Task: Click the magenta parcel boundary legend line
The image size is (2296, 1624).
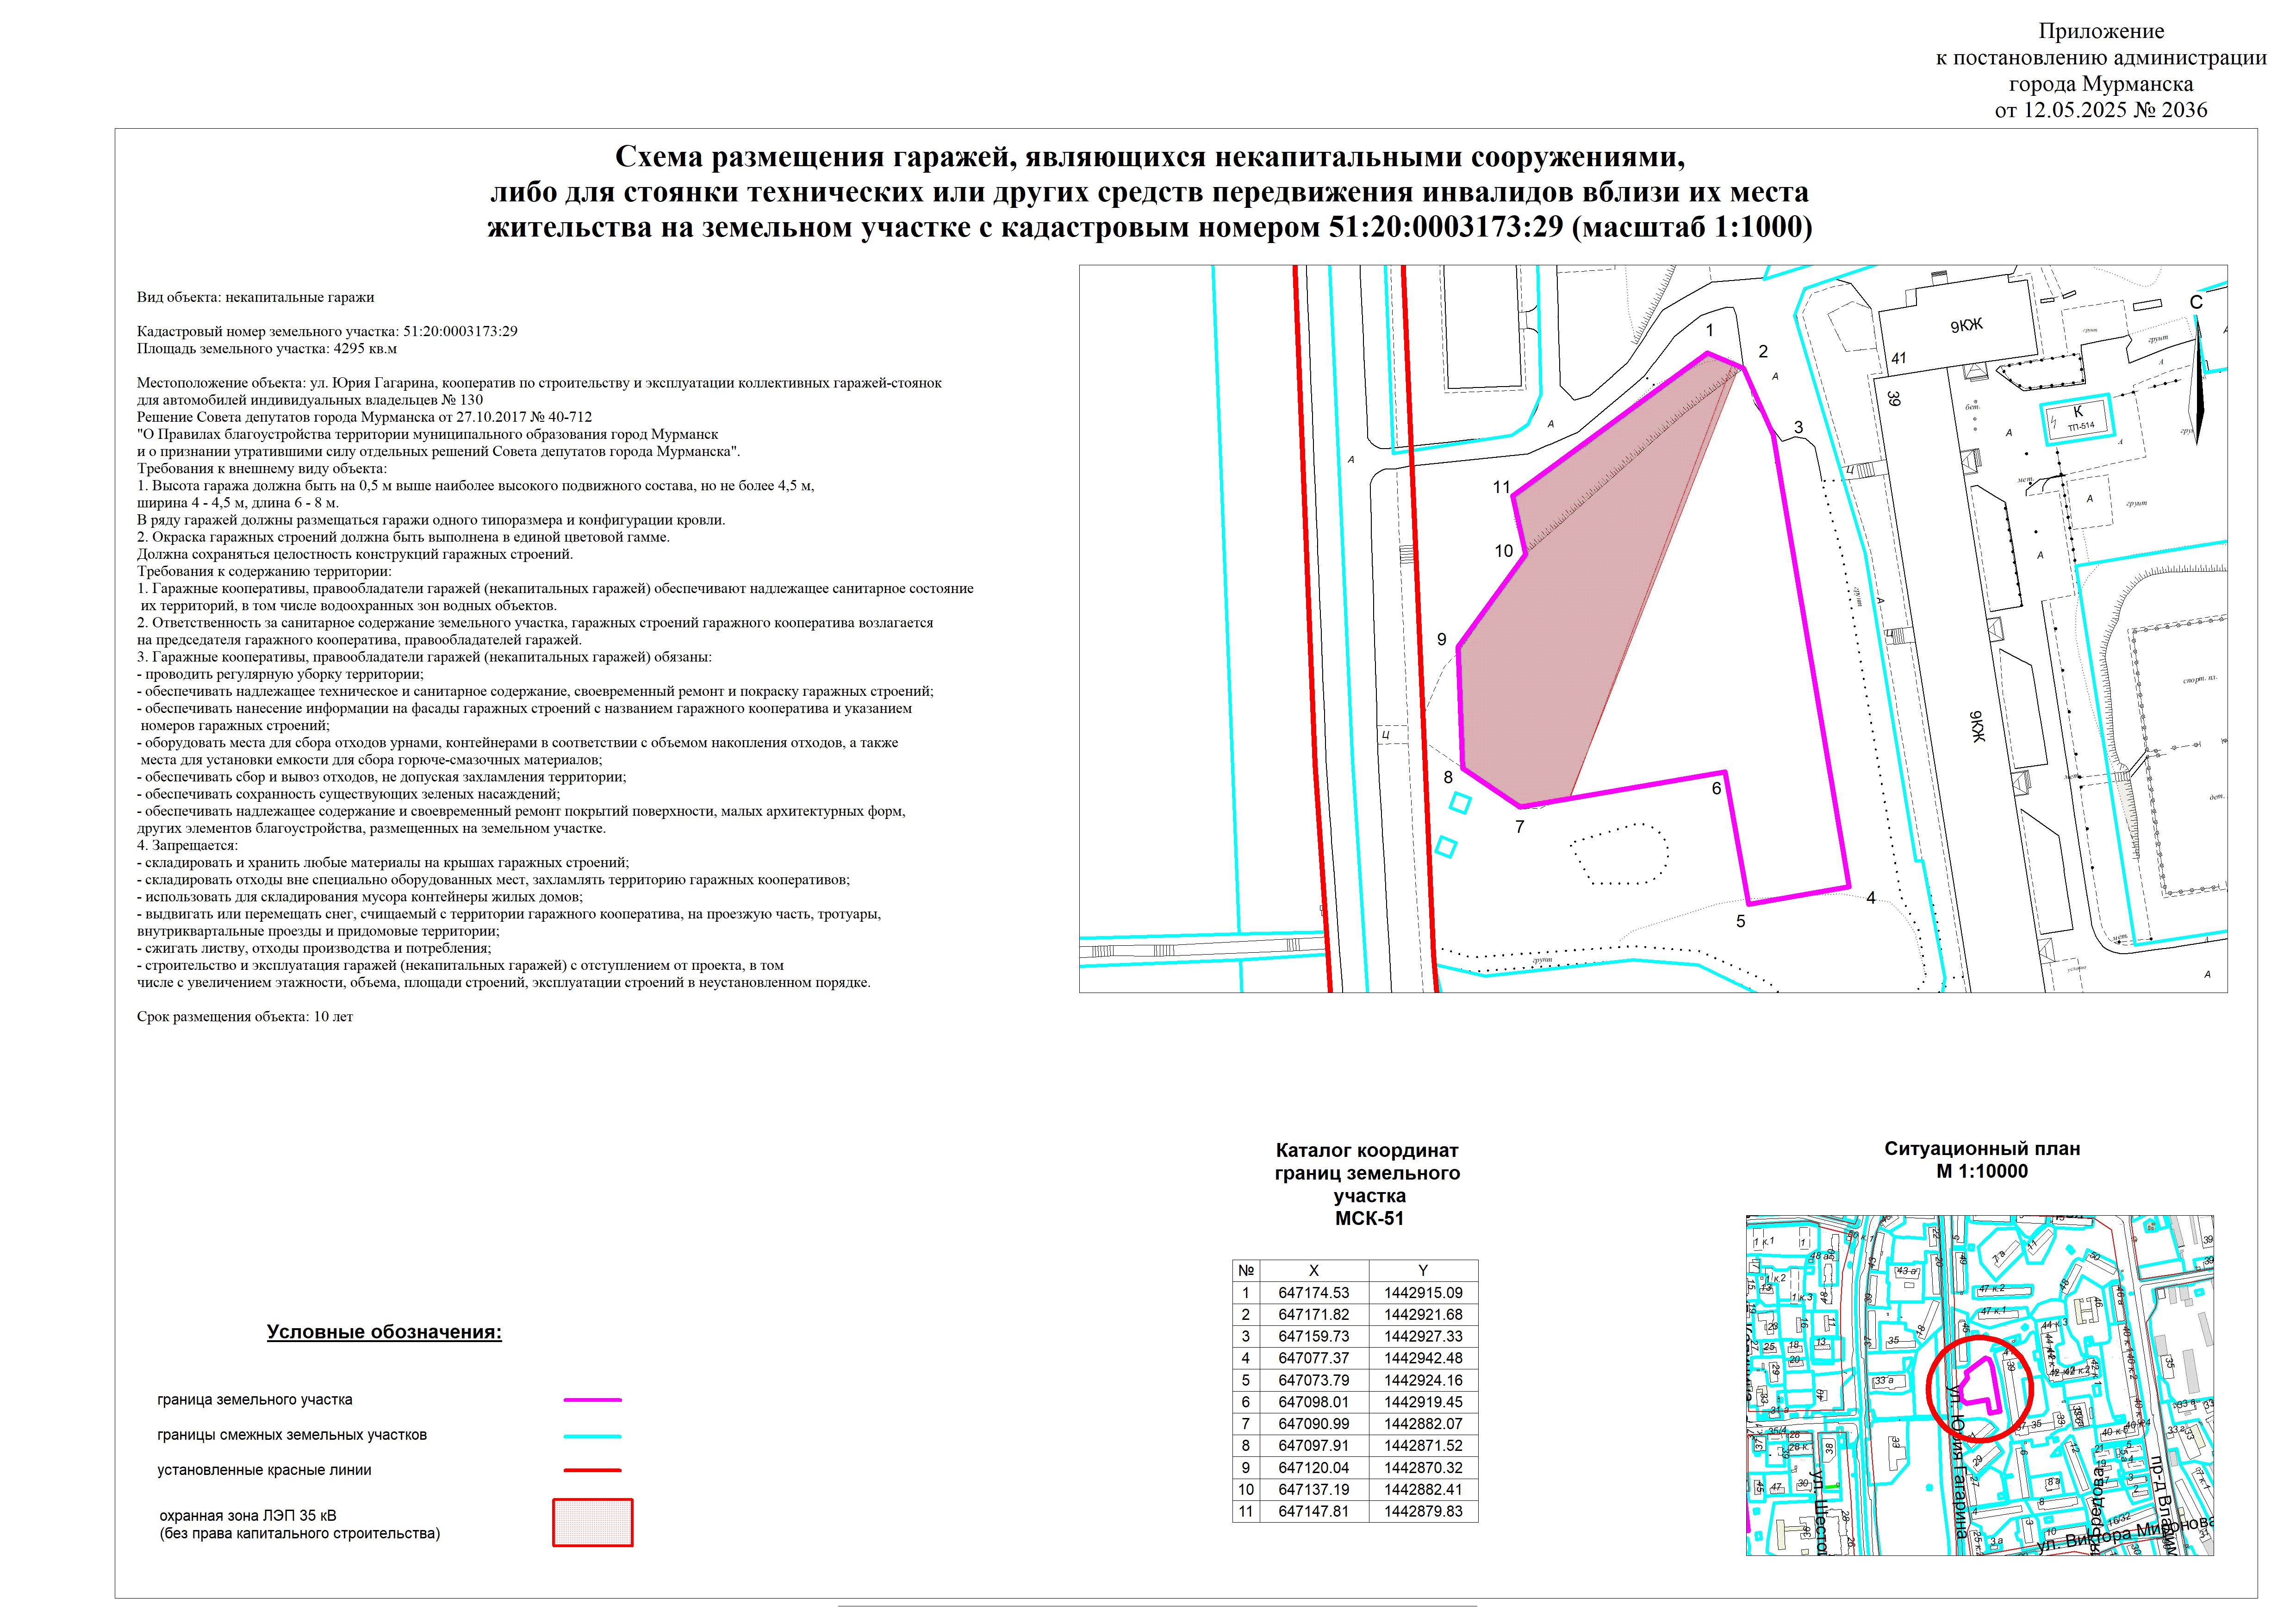Action: click(x=592, y=1400)
